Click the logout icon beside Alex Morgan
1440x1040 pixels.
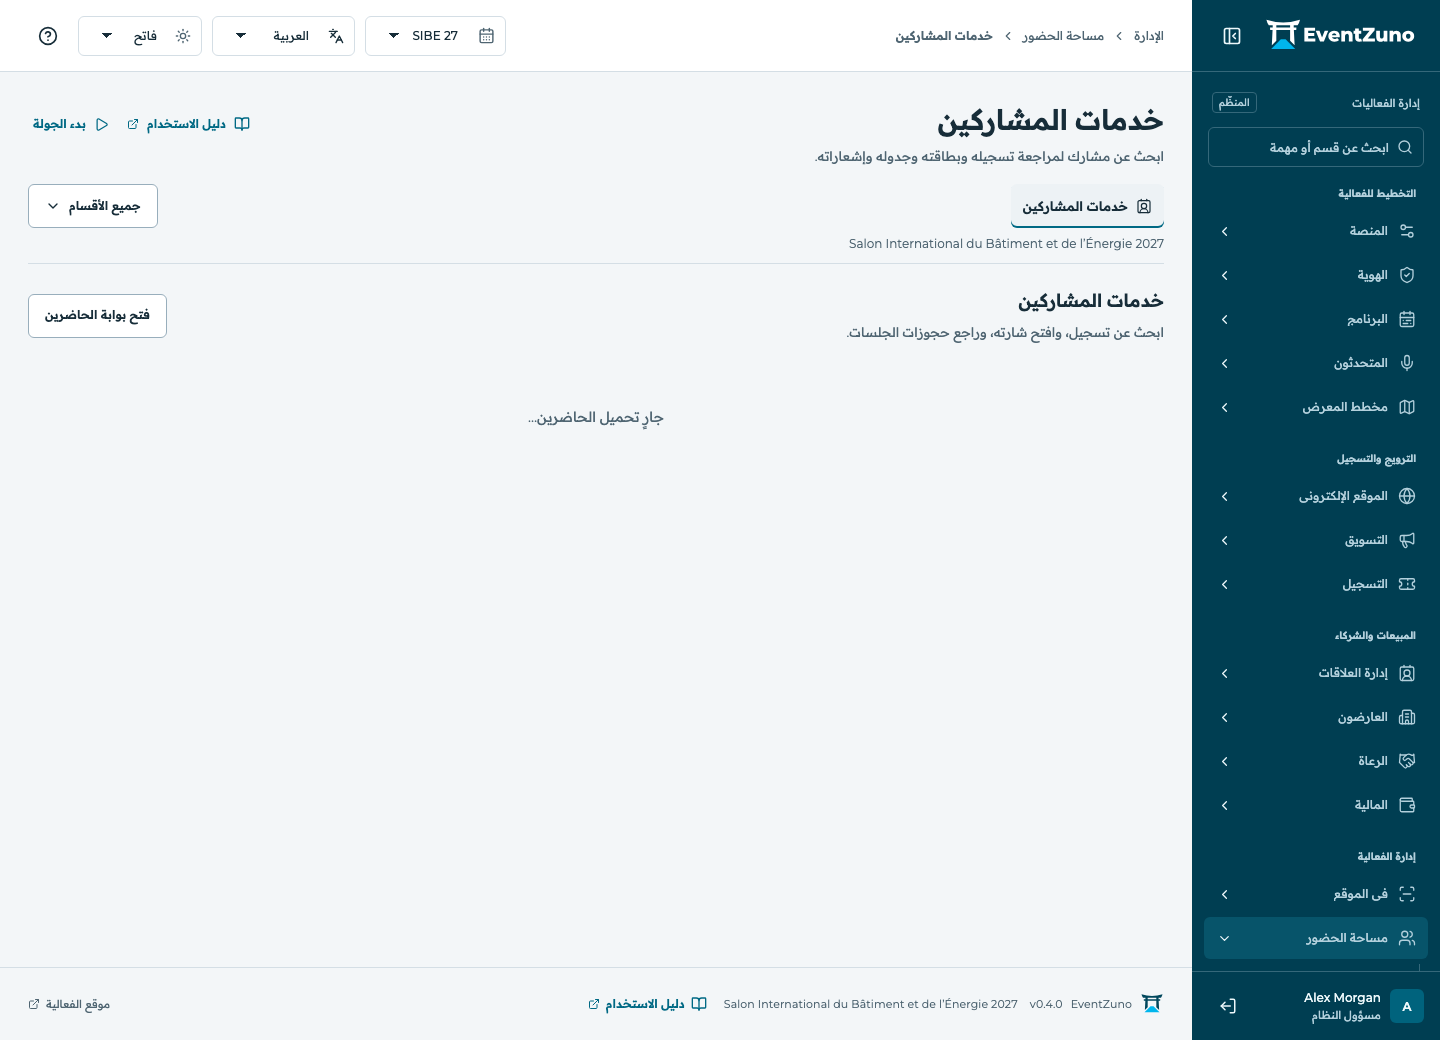tap(1228, 1006)
